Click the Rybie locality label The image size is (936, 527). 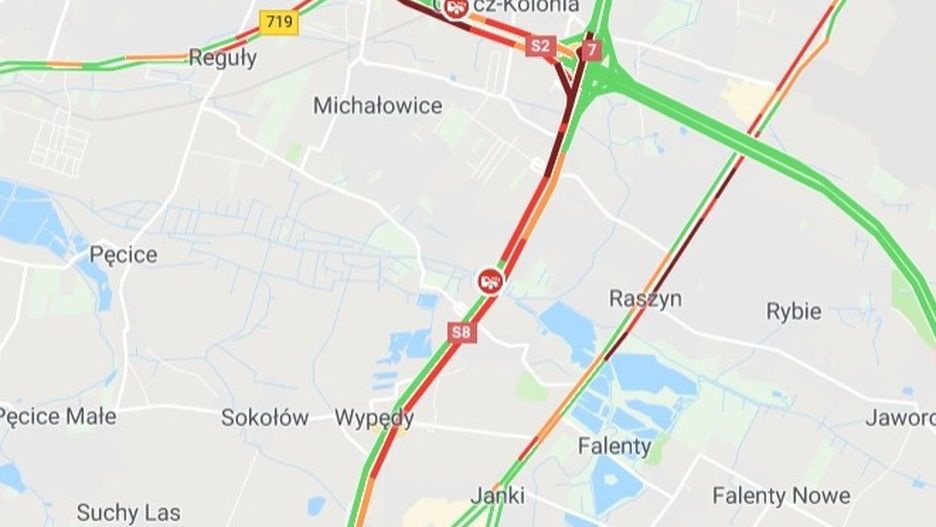coord(793,311)
